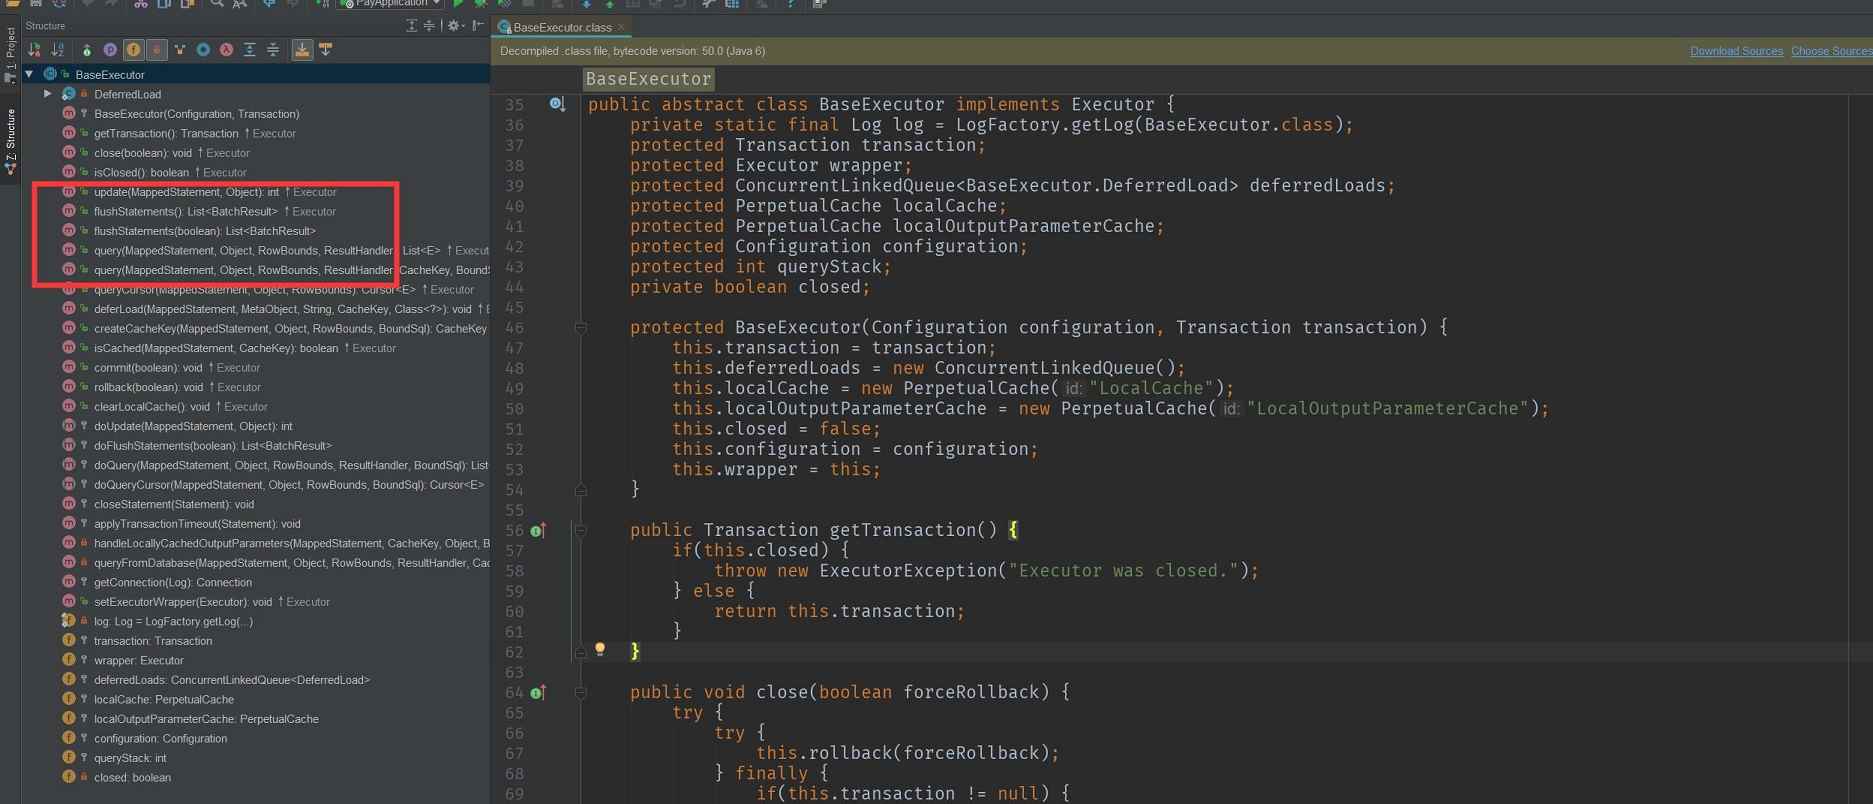Toggle show fields filter
Image resolution: width=1873 pixels, height=804 pixels.
pos(133,49)
